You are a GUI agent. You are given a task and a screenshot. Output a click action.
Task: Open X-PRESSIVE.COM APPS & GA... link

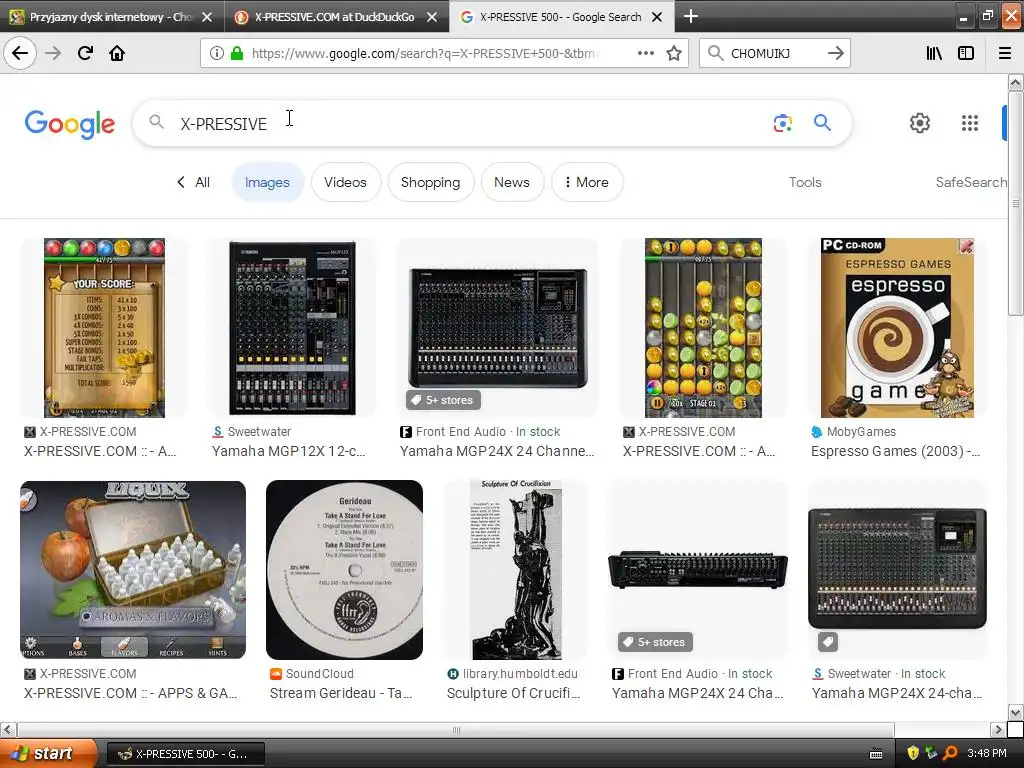[x=131, y=693]
